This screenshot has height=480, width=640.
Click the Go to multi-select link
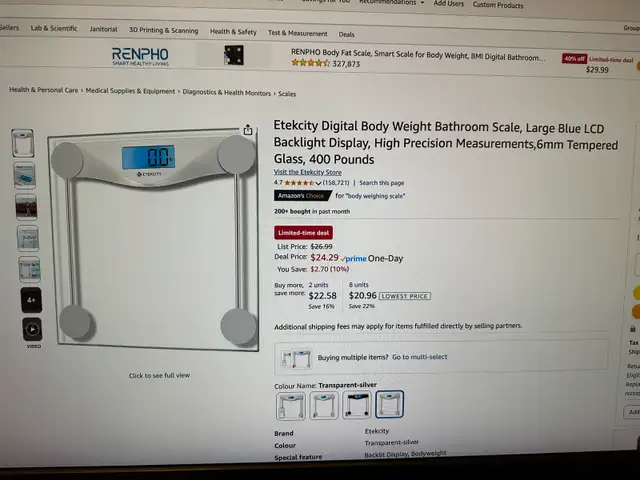pyautogui.click(x=420, y=357)
